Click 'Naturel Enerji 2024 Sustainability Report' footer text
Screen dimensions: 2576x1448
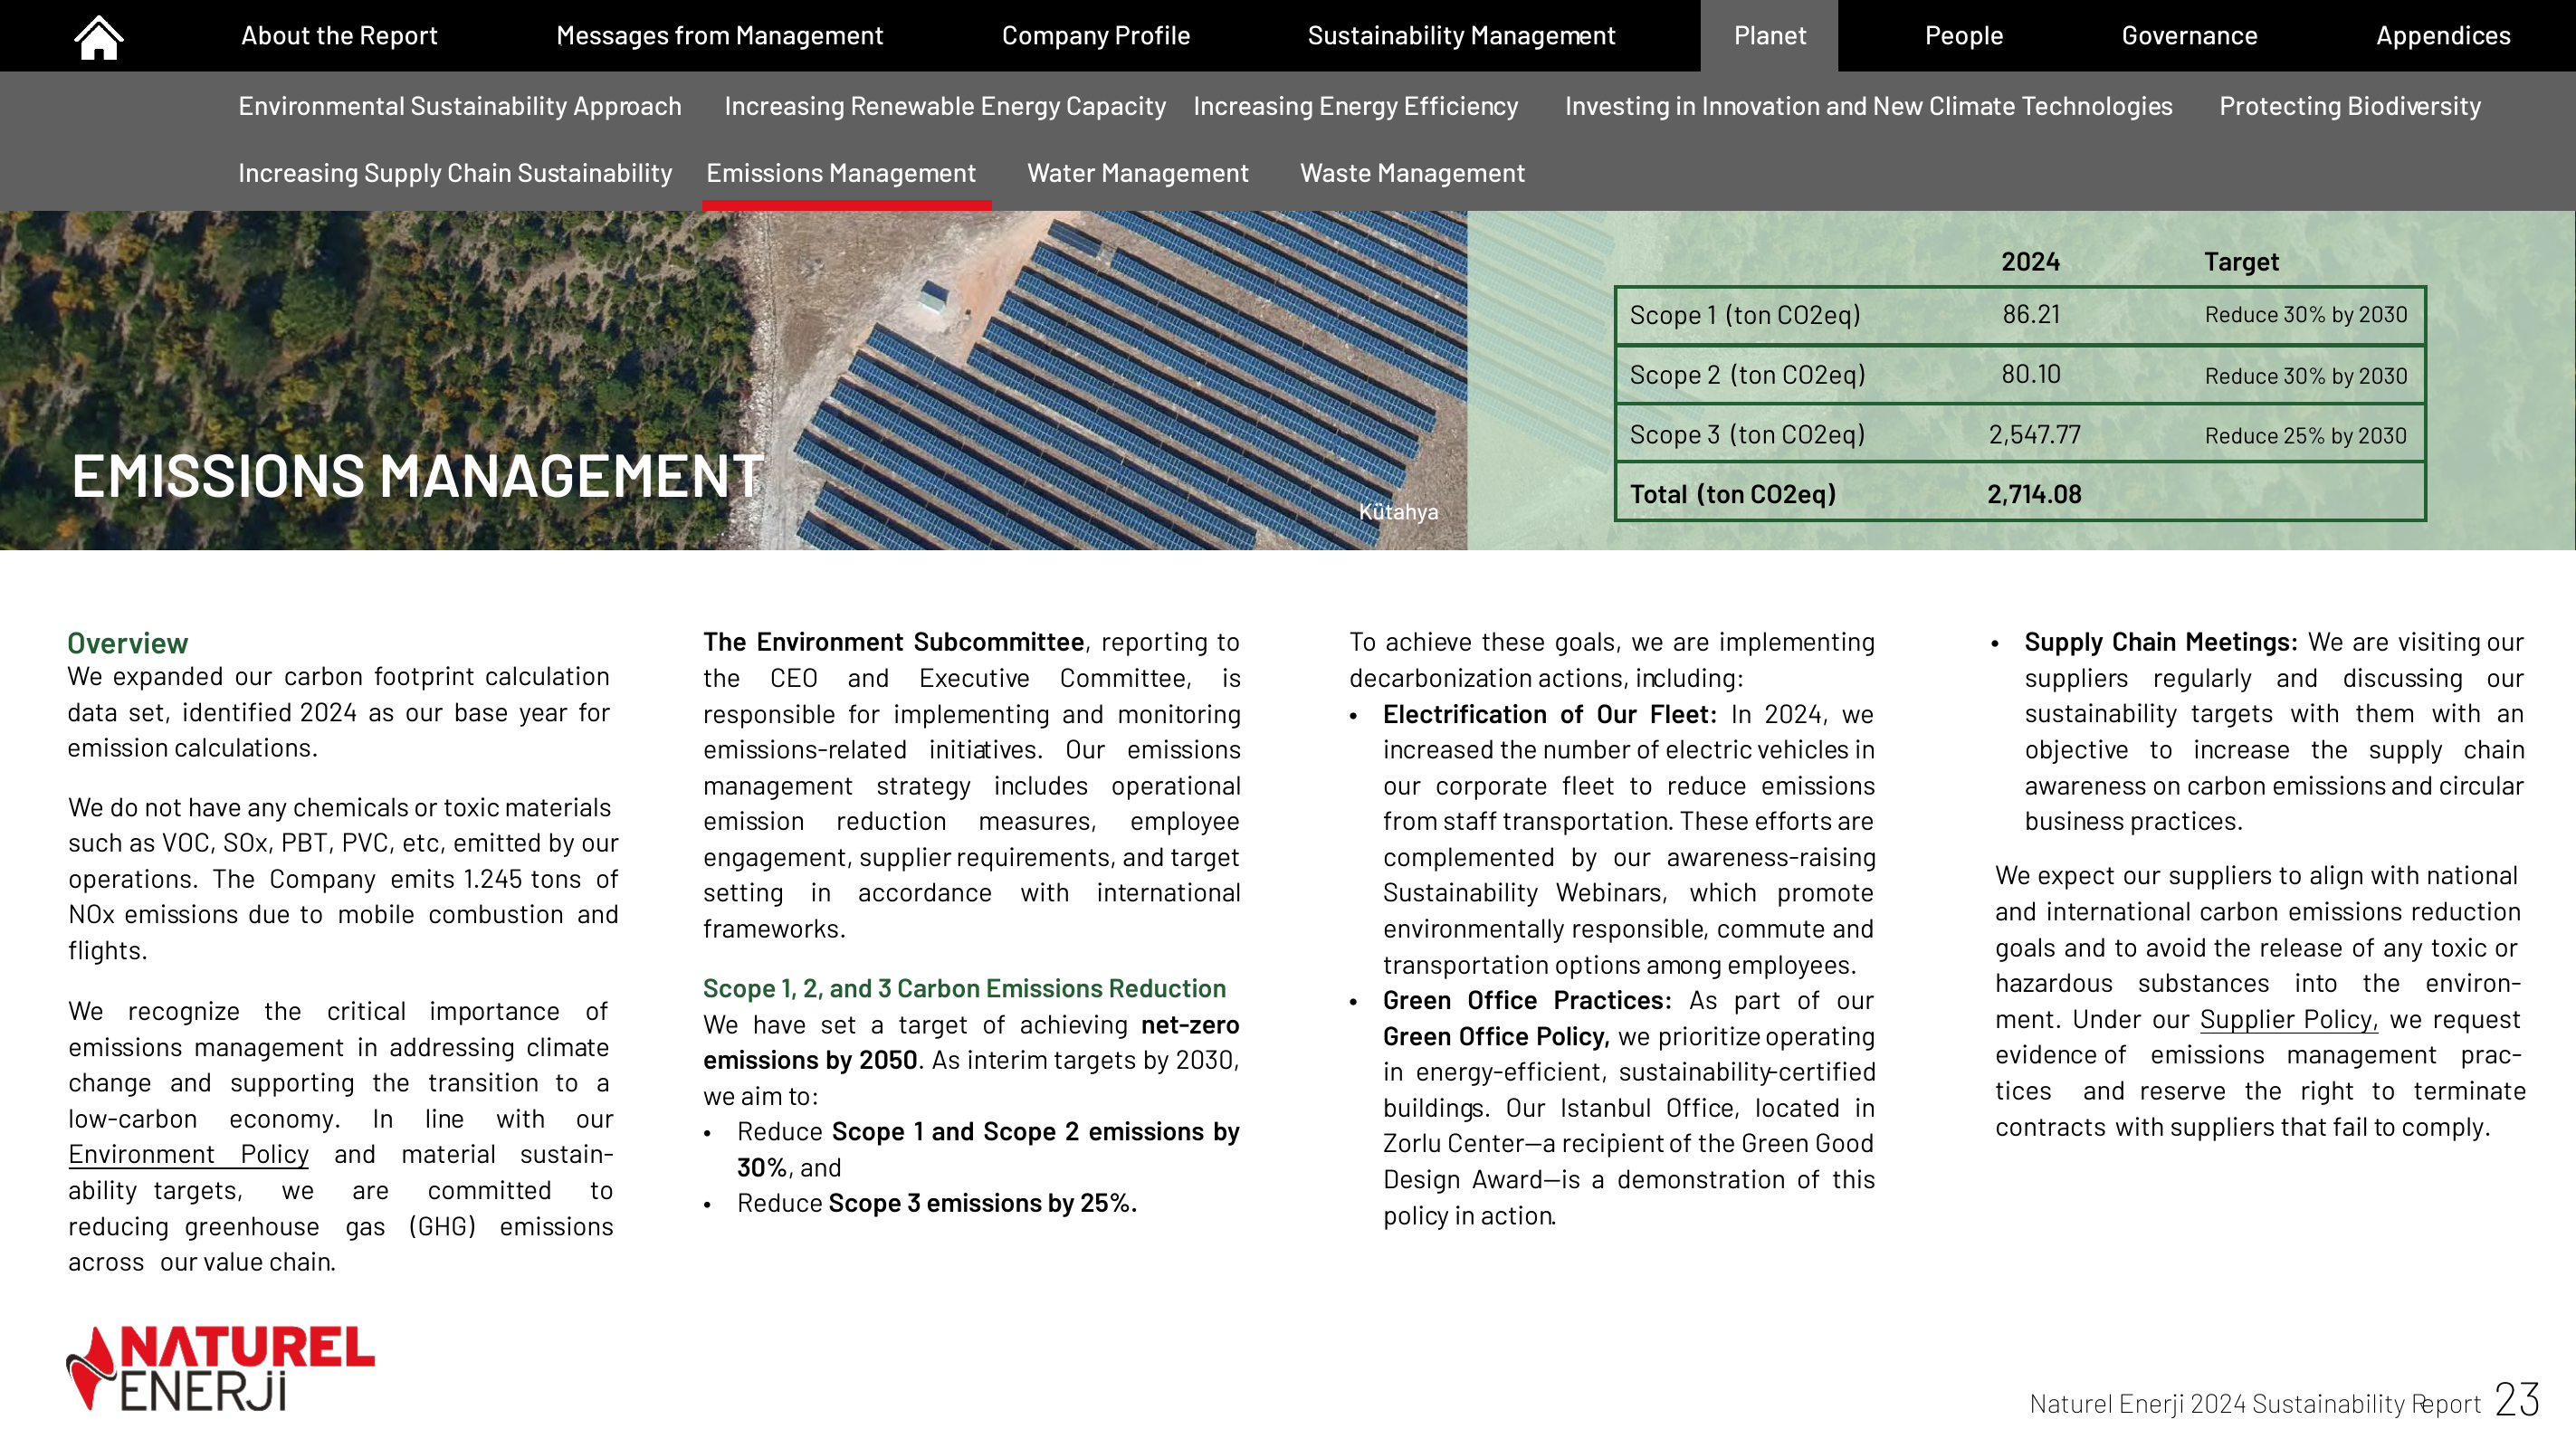(2255, 1404)
